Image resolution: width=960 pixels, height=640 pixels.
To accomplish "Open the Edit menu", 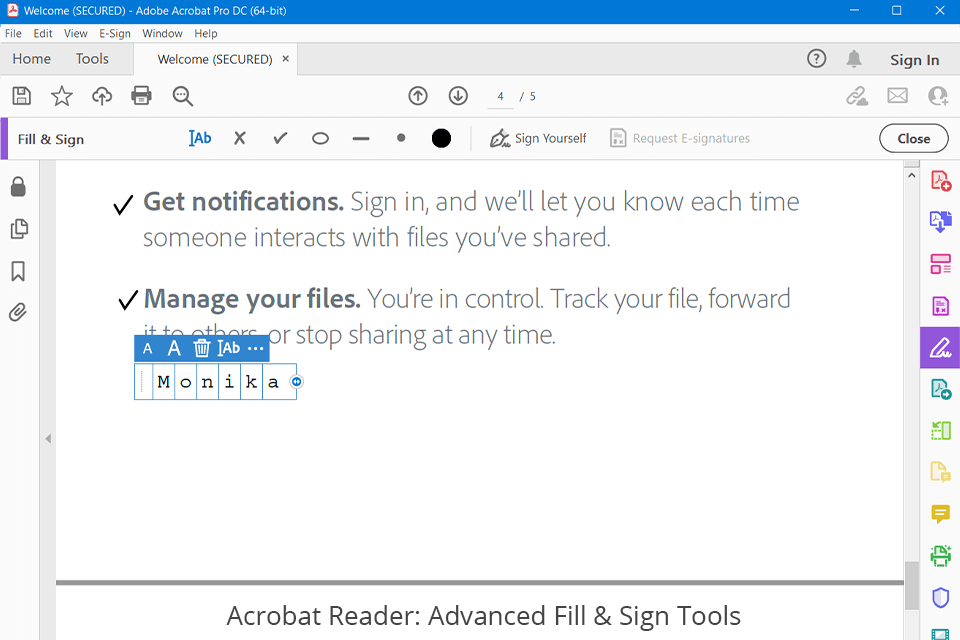I will pos(42,33).
